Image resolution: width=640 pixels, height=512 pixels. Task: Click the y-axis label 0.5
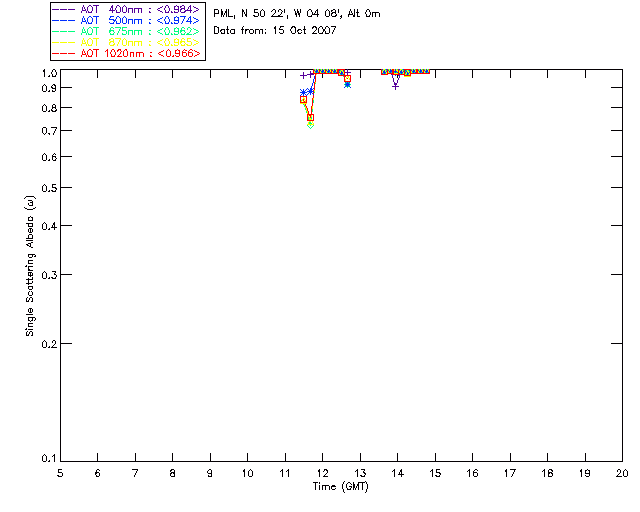point(49,188)
